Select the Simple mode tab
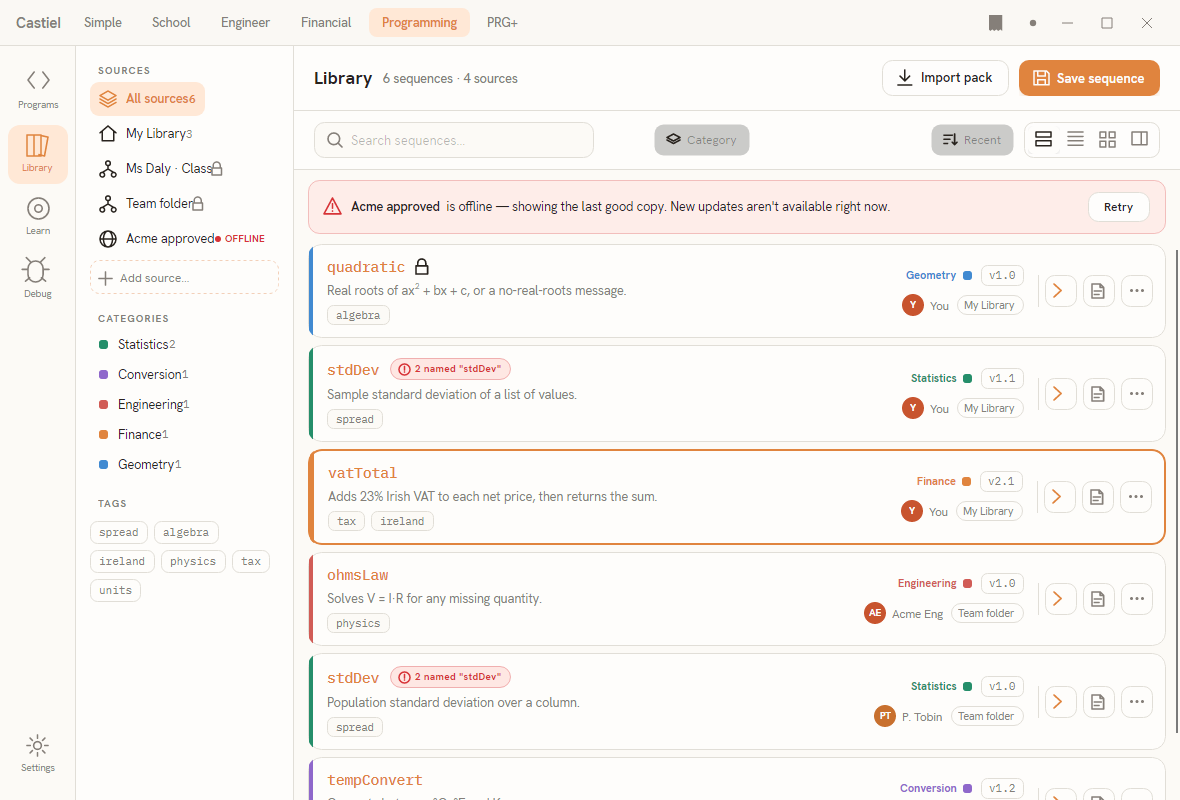1180x800 pixels. pyautogui.click(x=103, y=23)
